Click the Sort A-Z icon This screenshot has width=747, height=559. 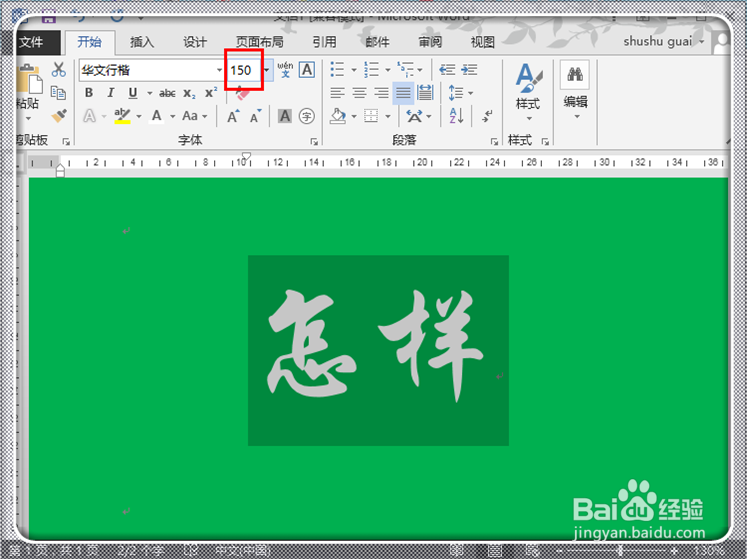tap(456, 116)
